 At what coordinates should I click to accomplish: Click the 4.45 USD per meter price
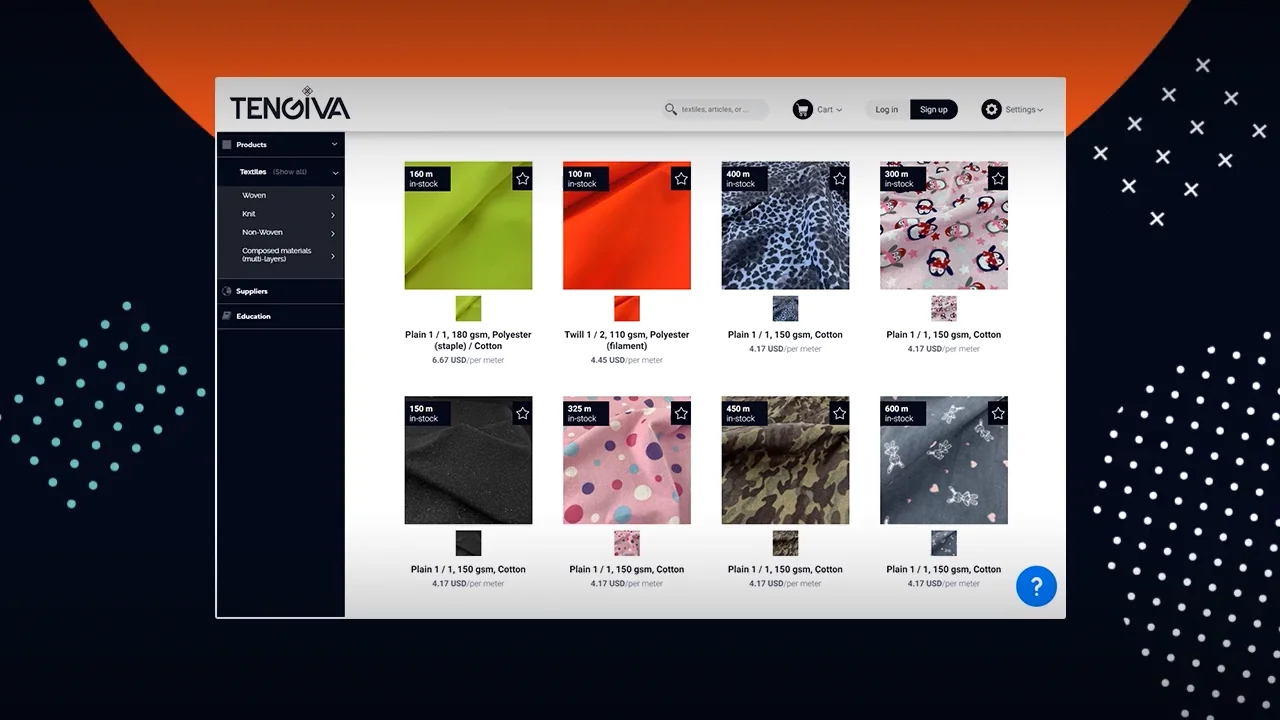click(627, 360)
